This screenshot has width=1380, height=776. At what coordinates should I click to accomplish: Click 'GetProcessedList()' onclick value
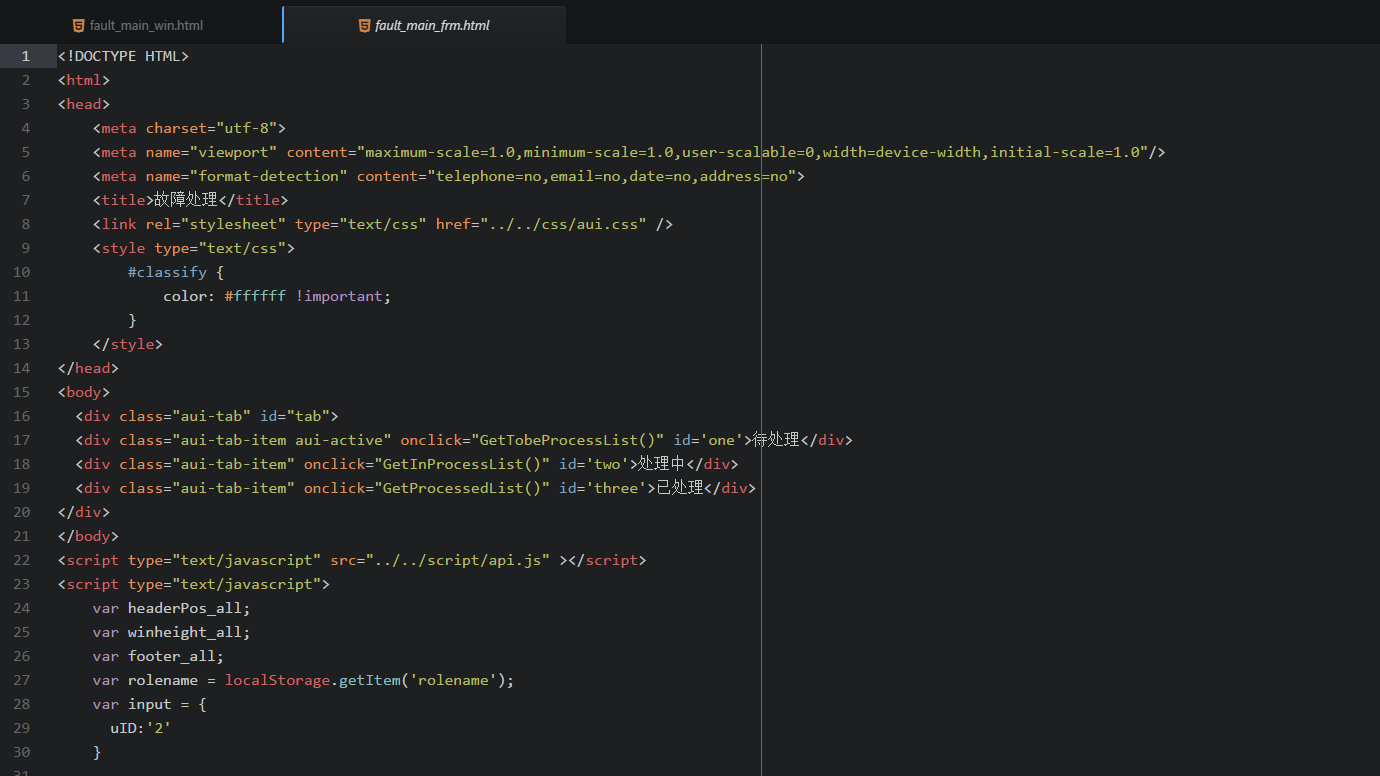click(x=462, y=488)
